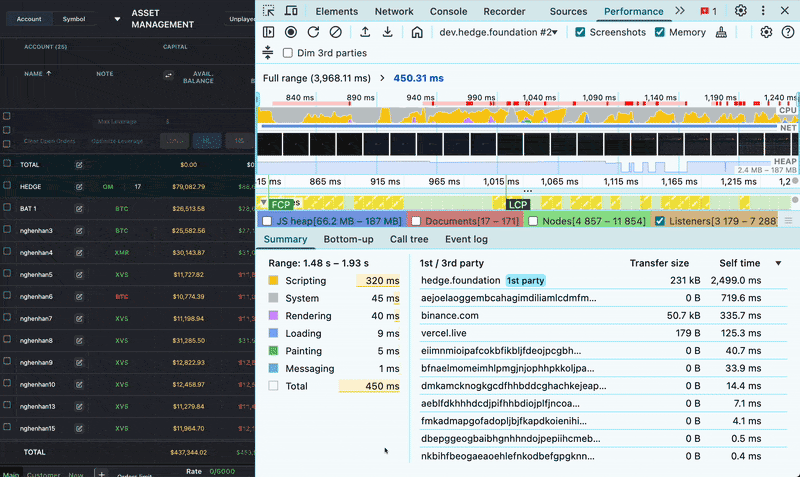Click the download profile icon
The image size is (800, 477).
388,32
